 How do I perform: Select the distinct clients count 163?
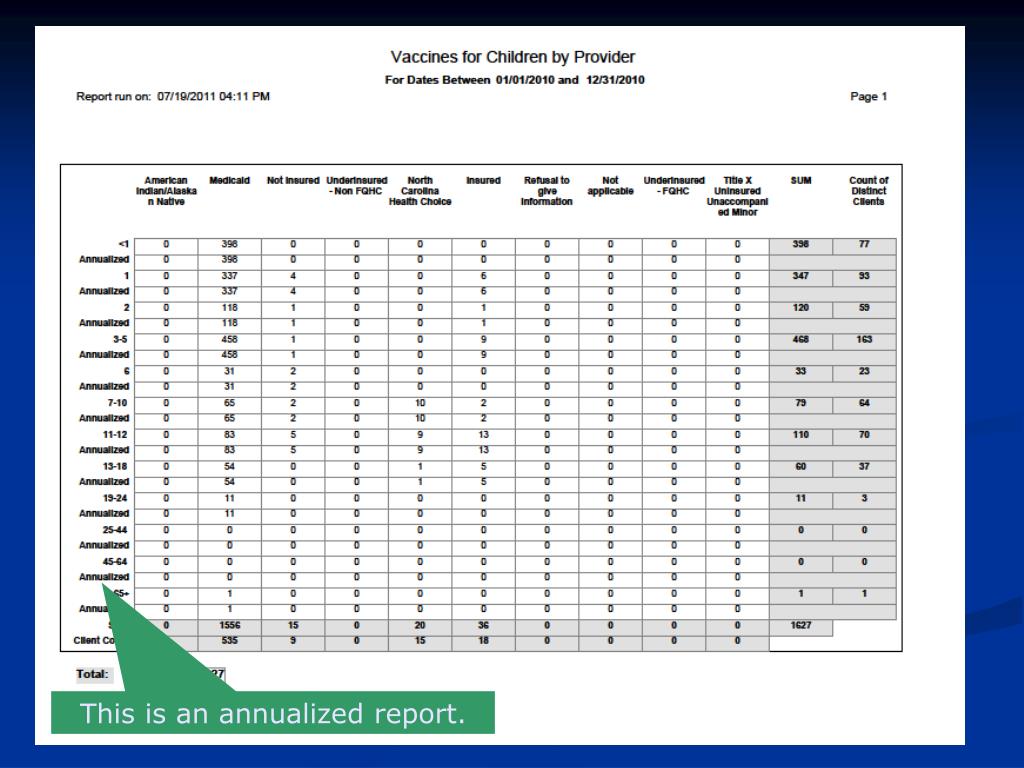pos(864,340)
